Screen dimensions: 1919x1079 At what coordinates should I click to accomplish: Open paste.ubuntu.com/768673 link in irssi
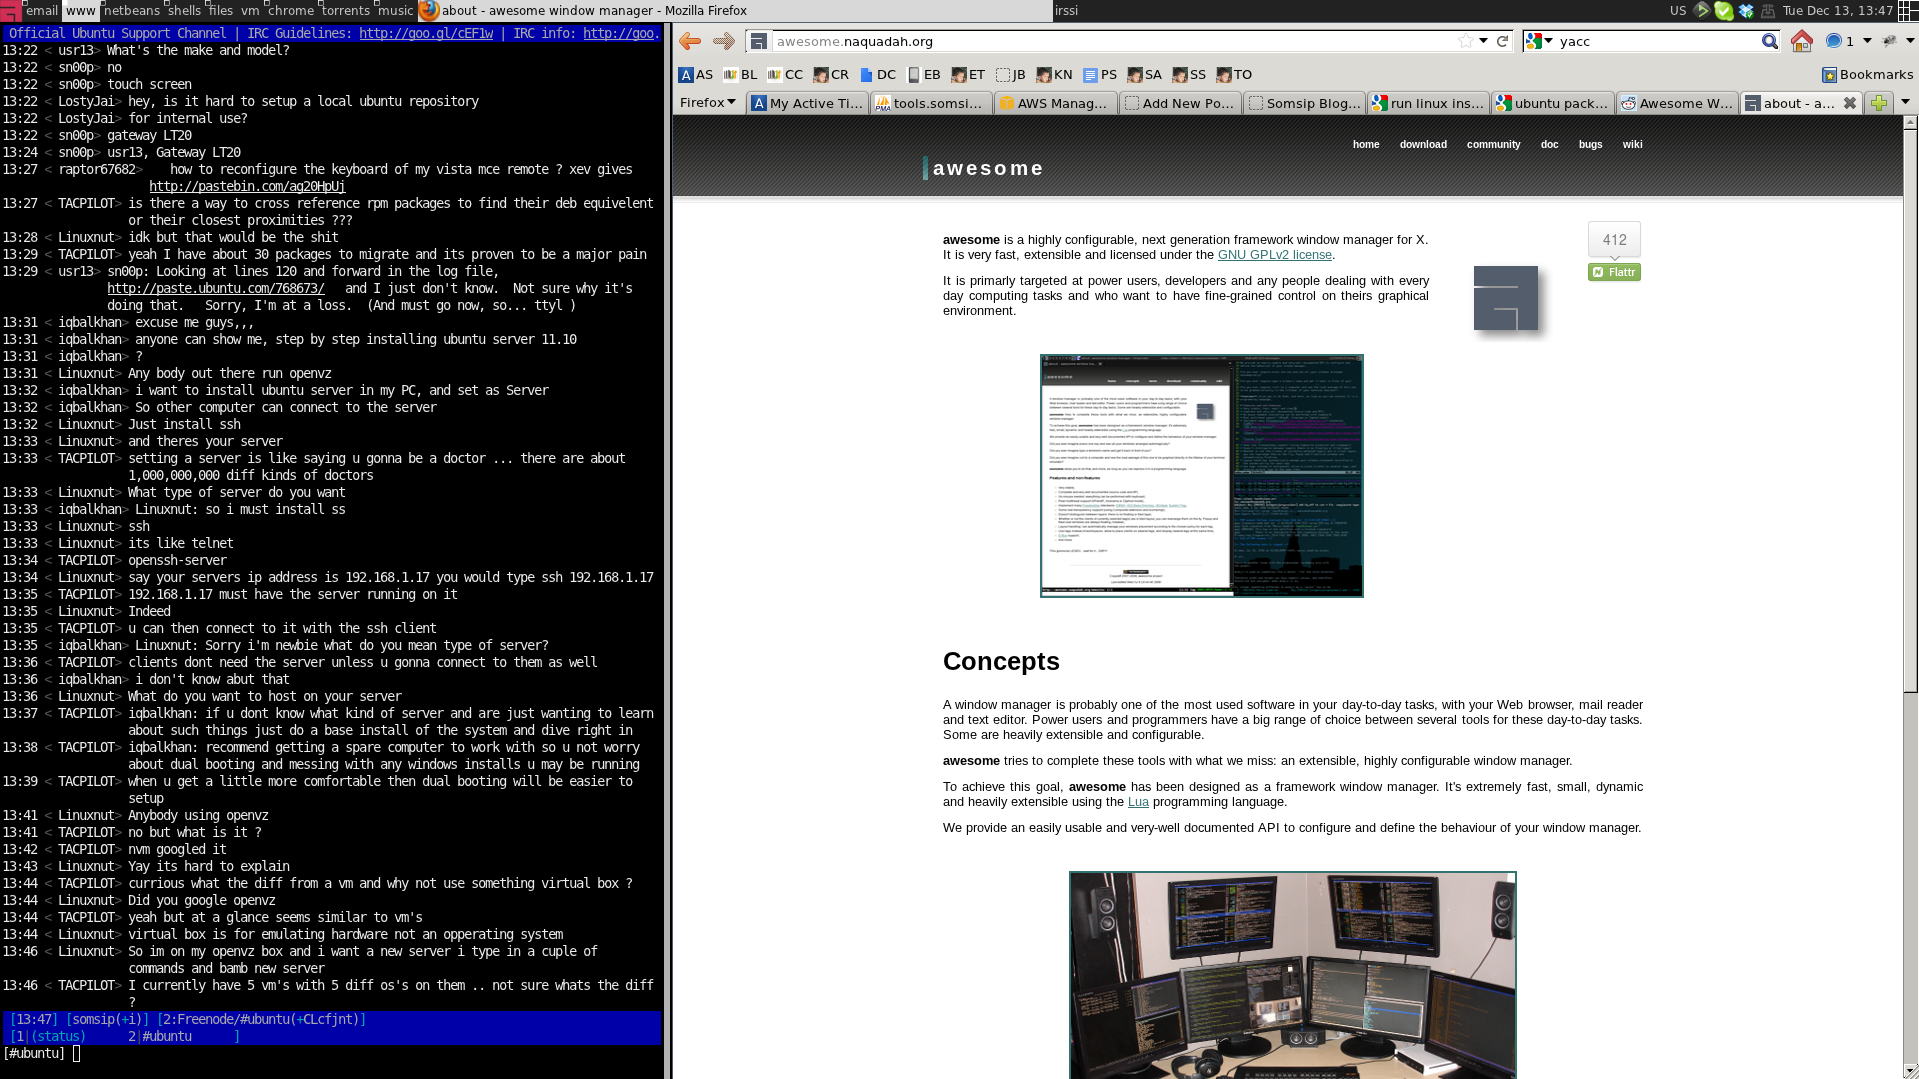[x=216, y=288]
